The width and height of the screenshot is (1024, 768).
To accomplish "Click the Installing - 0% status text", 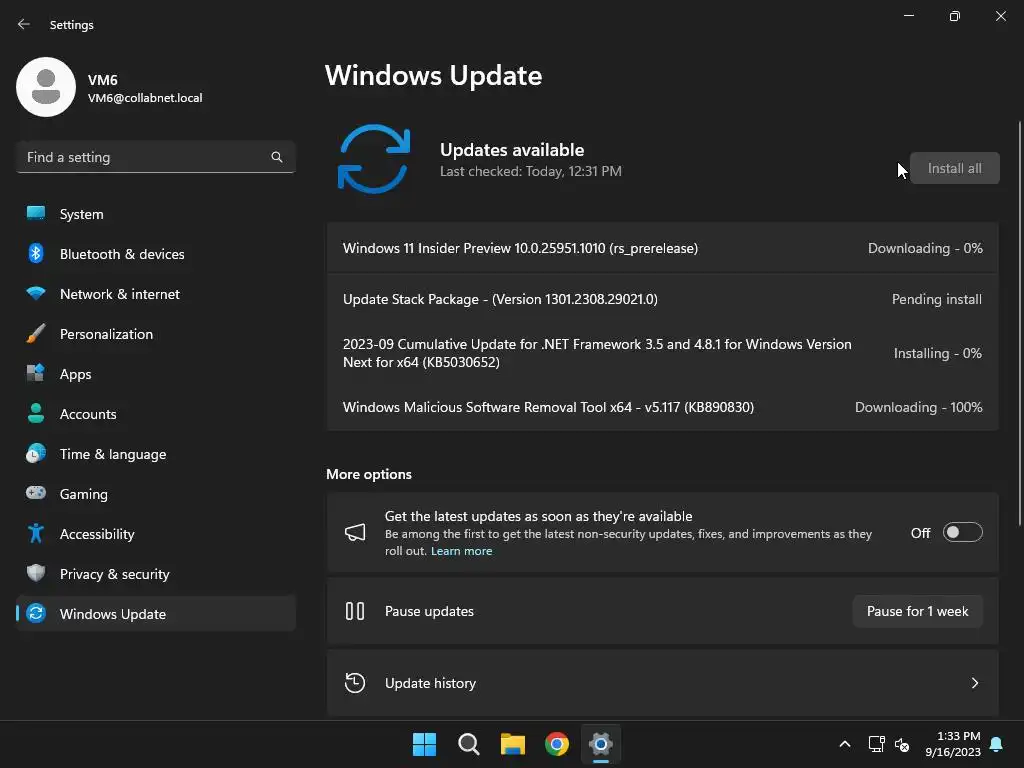I will point(937,353).
